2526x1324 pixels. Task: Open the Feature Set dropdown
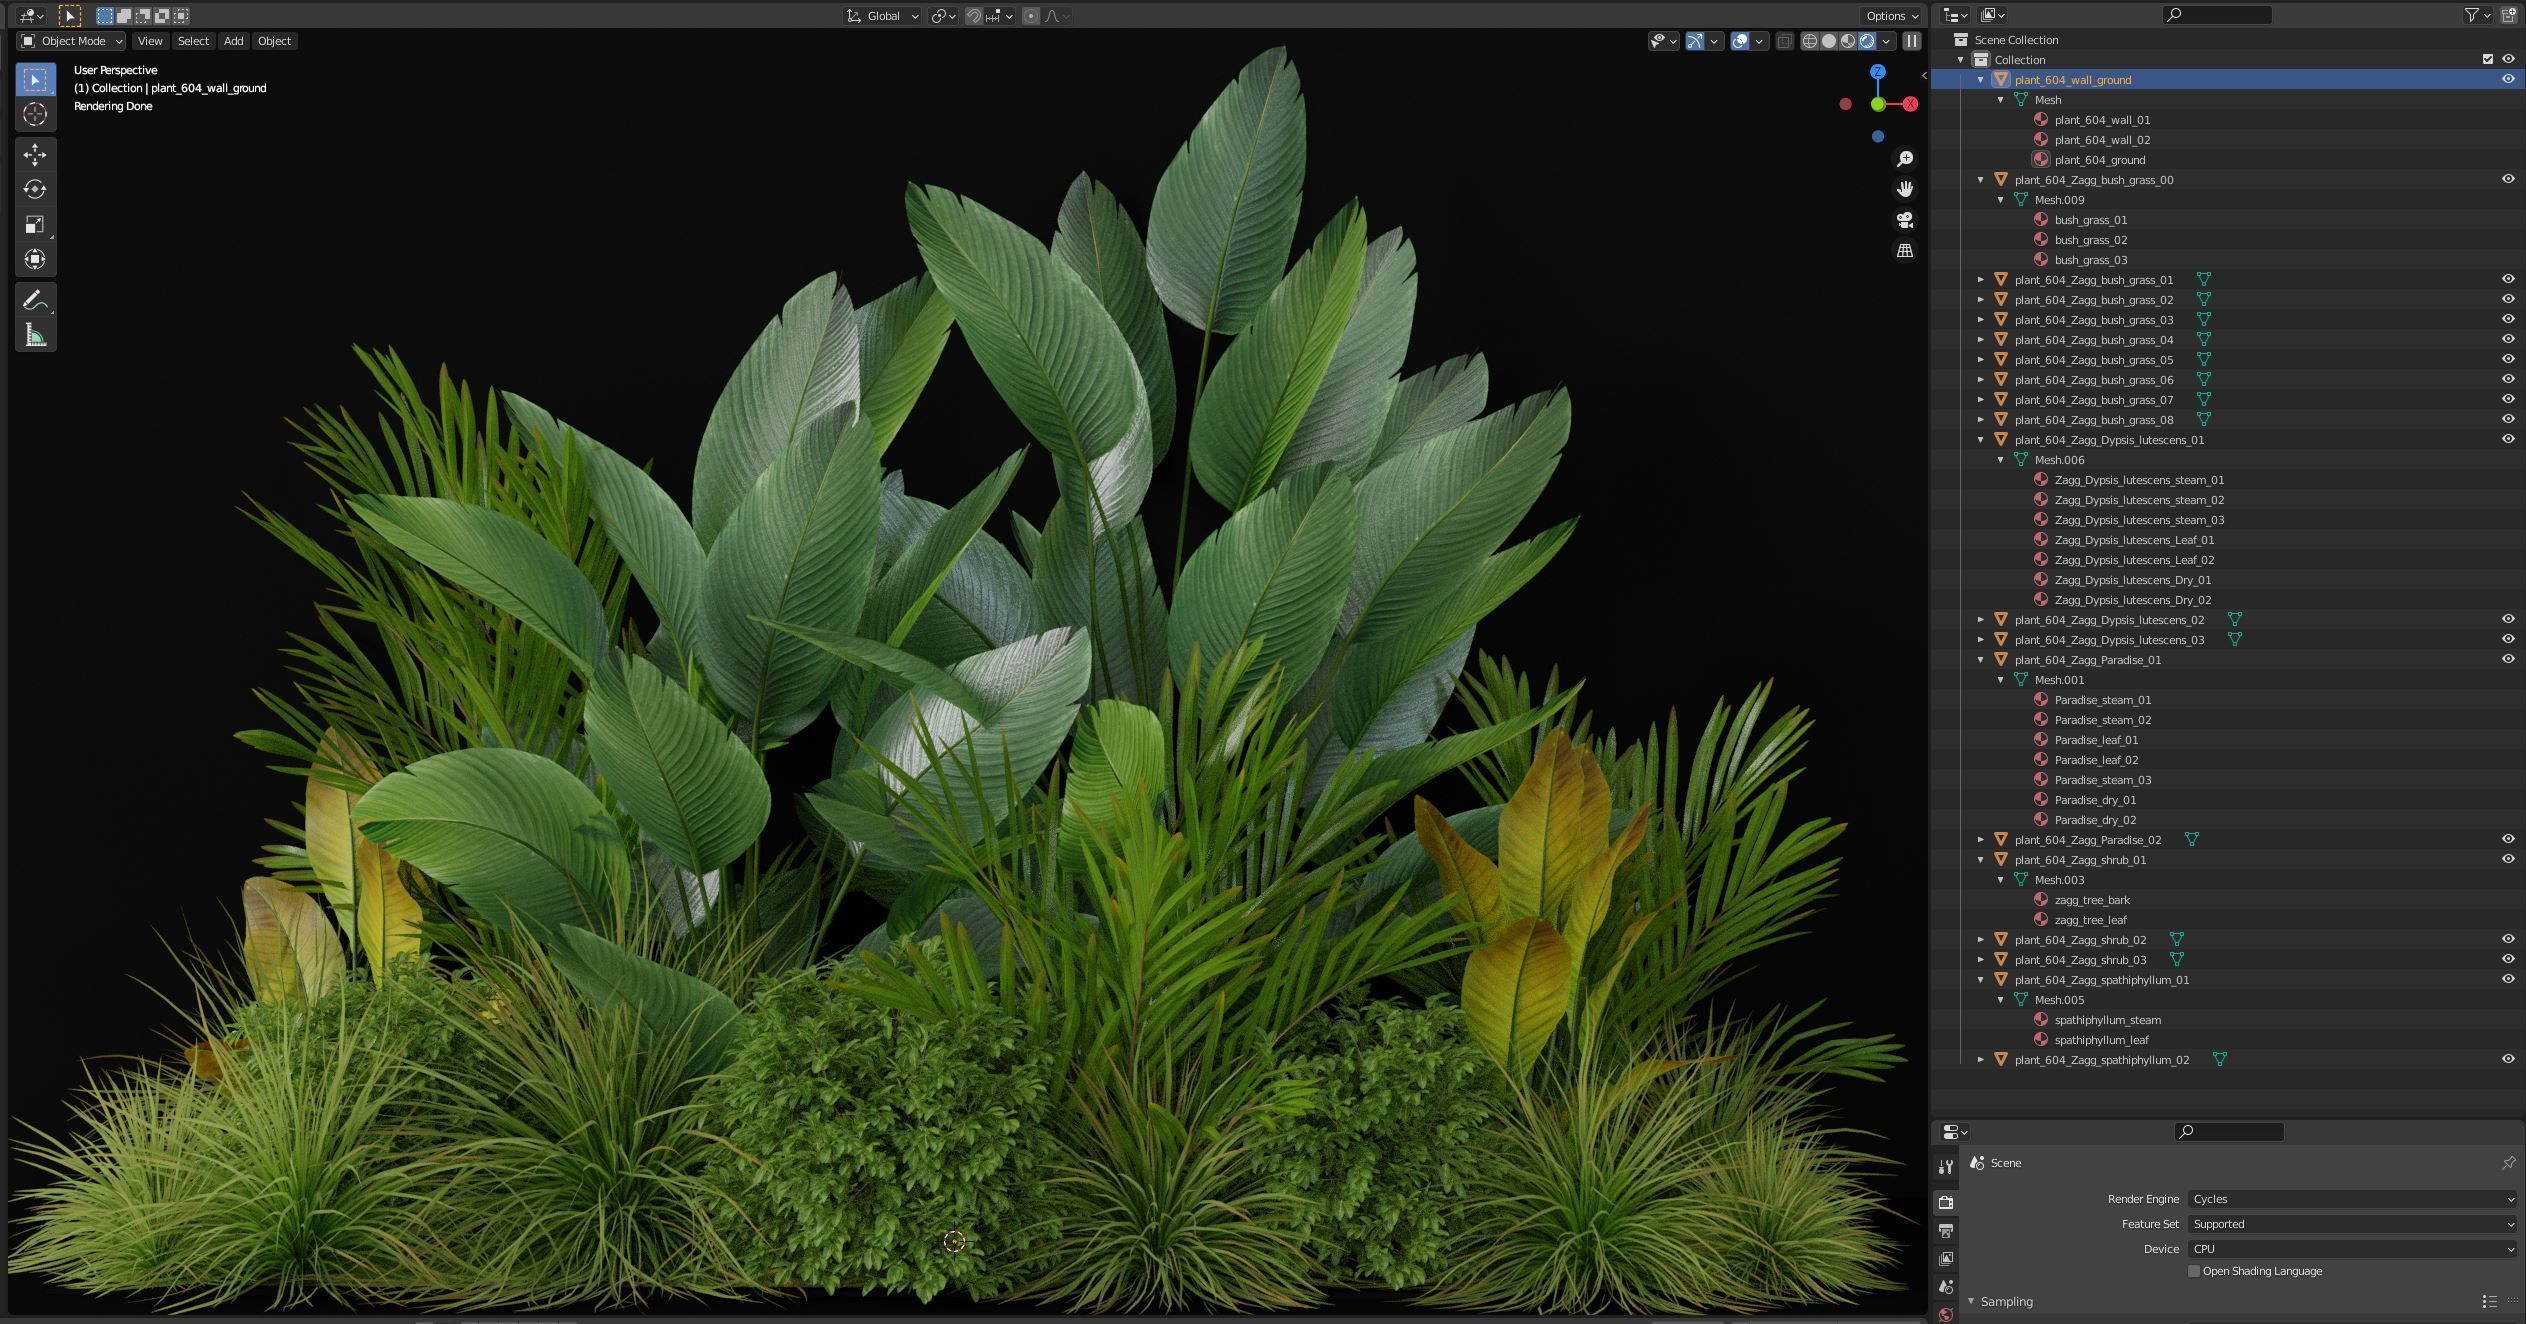coord(2352,1224)
